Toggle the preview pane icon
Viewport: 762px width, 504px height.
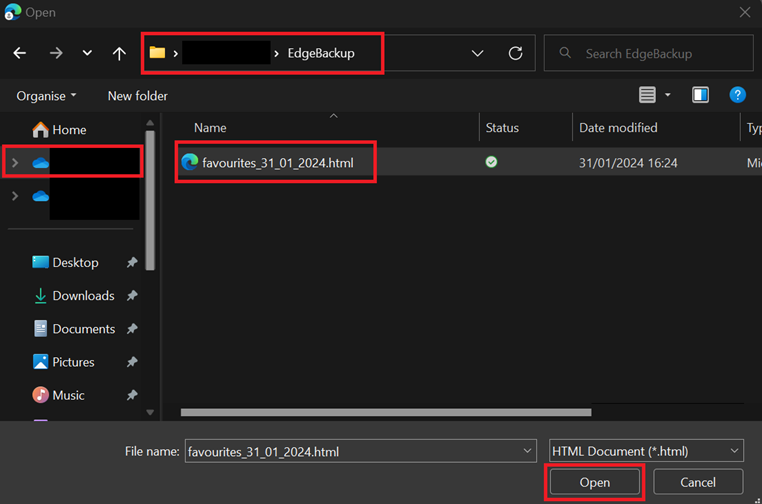[x=701, y=95]
